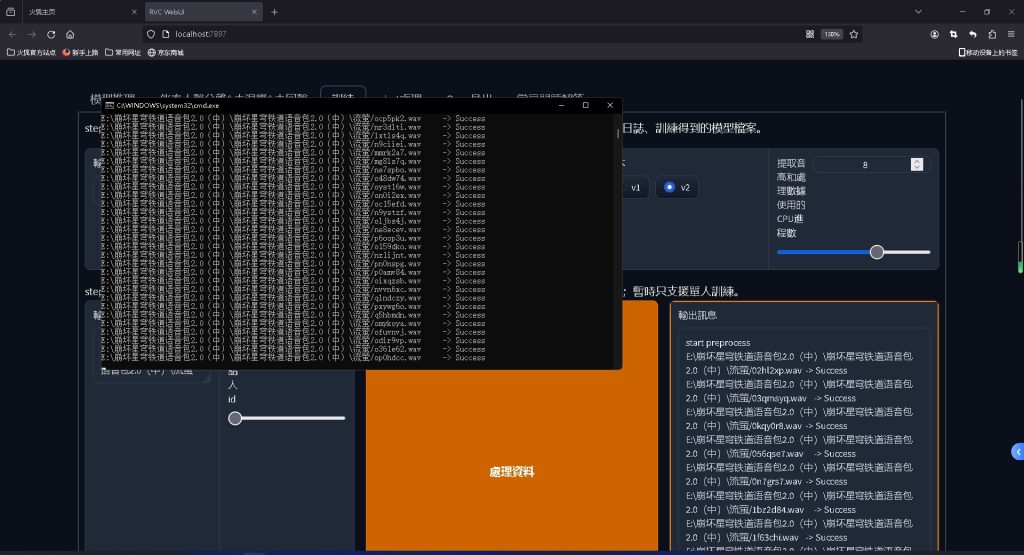Open browser home page
Image resolution: width=1024 pixels, height=555 pixels.
click(70, 34)
